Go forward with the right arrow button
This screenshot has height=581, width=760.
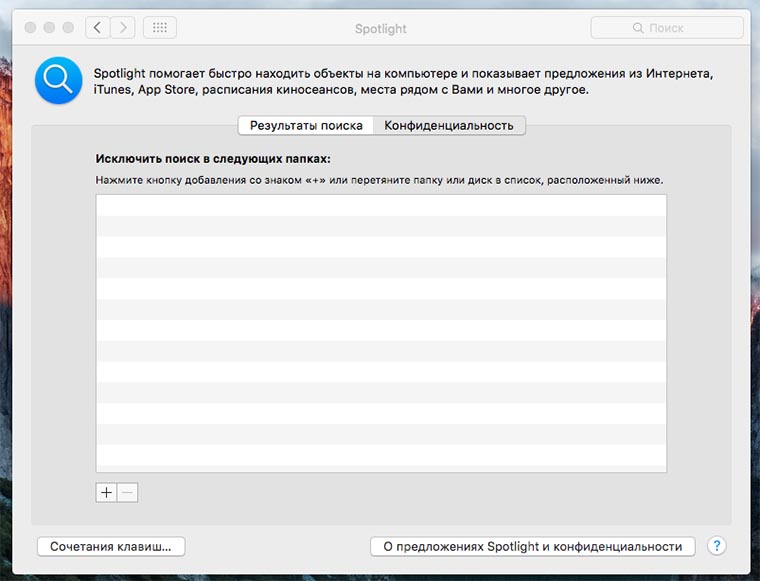pos(123,28)
